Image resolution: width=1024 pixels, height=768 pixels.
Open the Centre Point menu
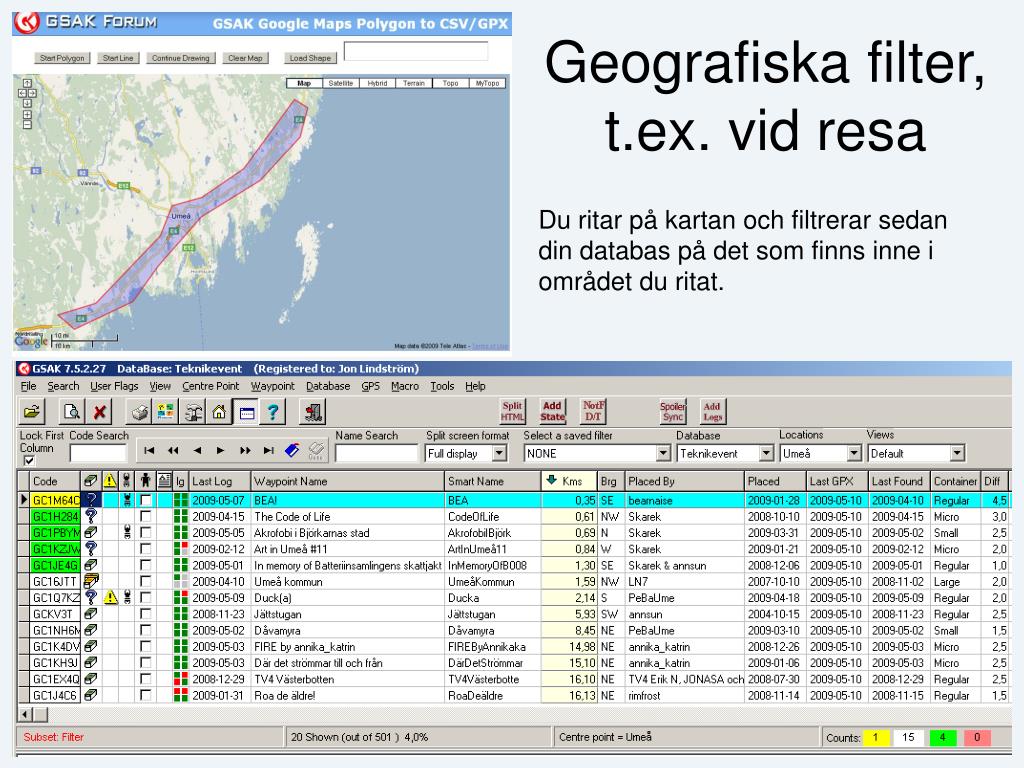coord(211,386)
